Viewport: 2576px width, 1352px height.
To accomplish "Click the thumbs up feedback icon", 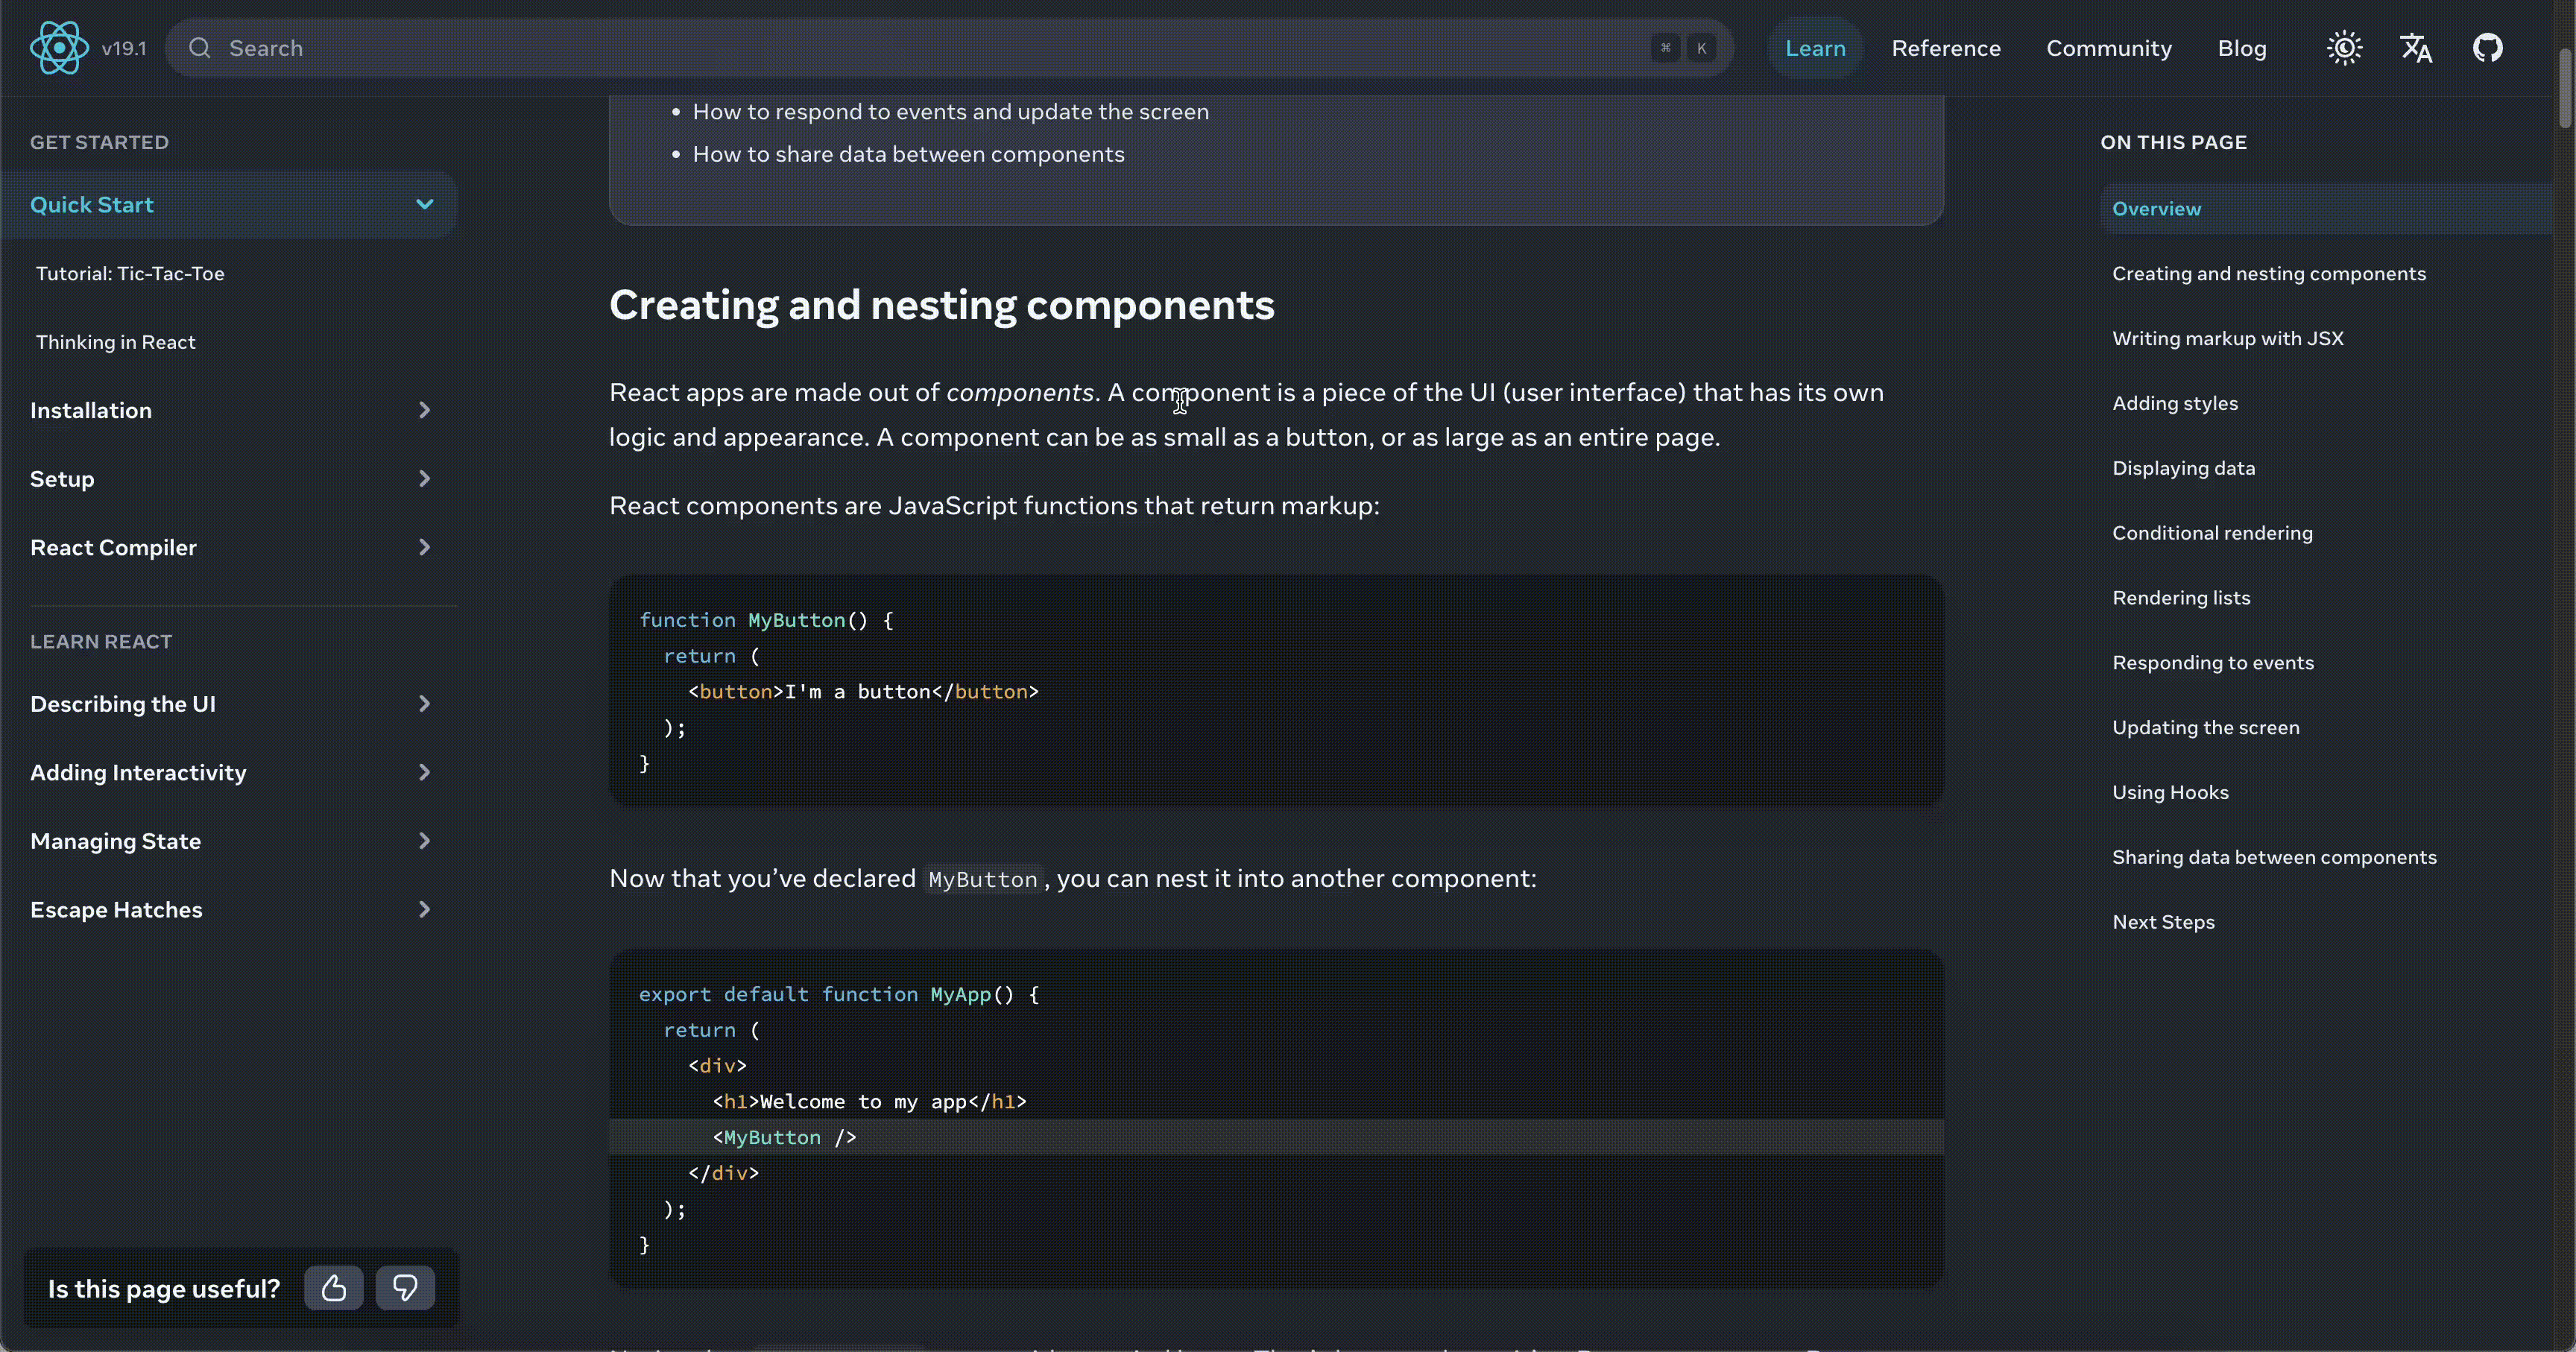I will pyautogui.click(x=334, y=1288).
